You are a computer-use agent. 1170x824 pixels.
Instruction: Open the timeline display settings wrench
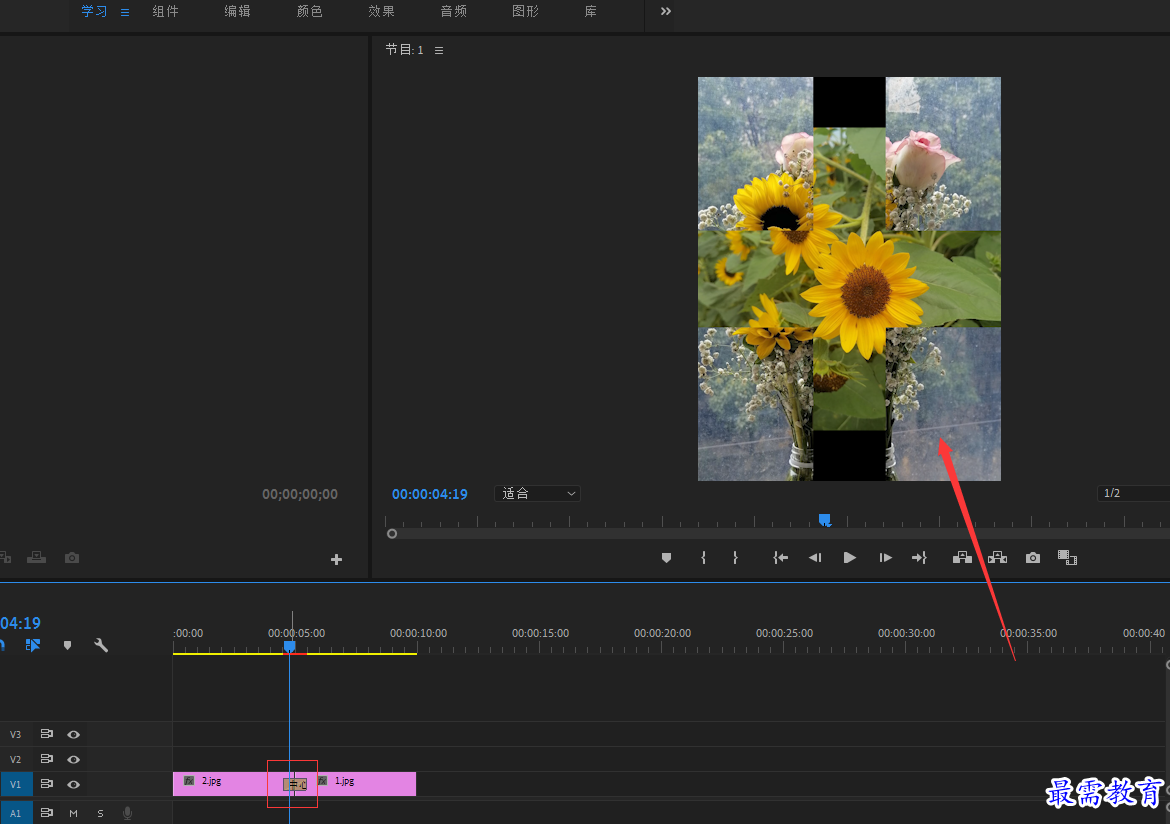[101, 645]
